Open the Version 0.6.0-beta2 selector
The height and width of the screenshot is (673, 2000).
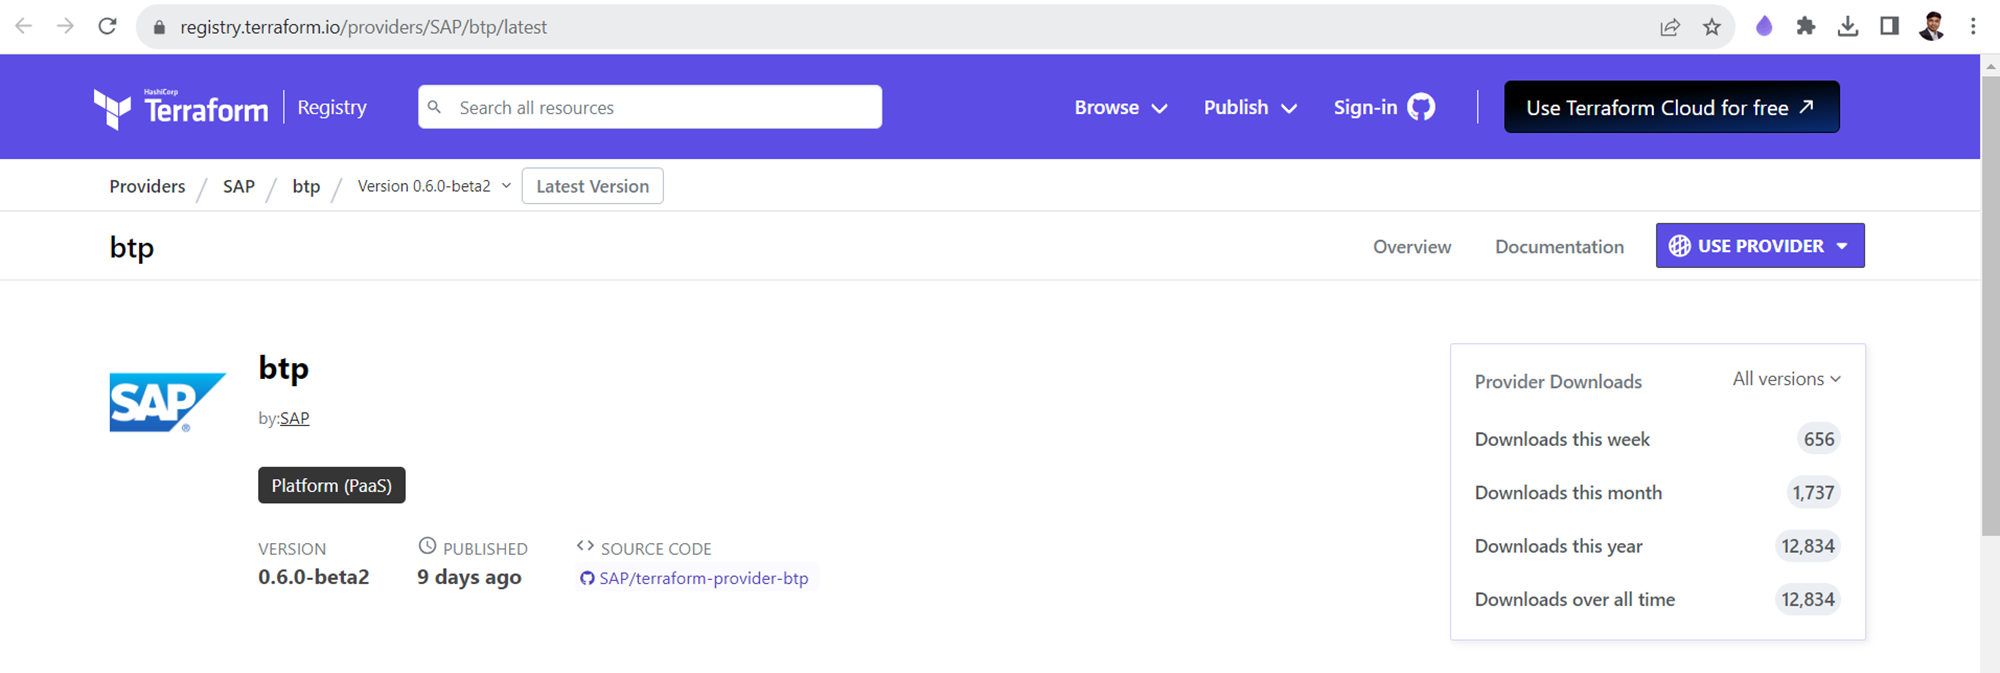click(x=434, y=186)
